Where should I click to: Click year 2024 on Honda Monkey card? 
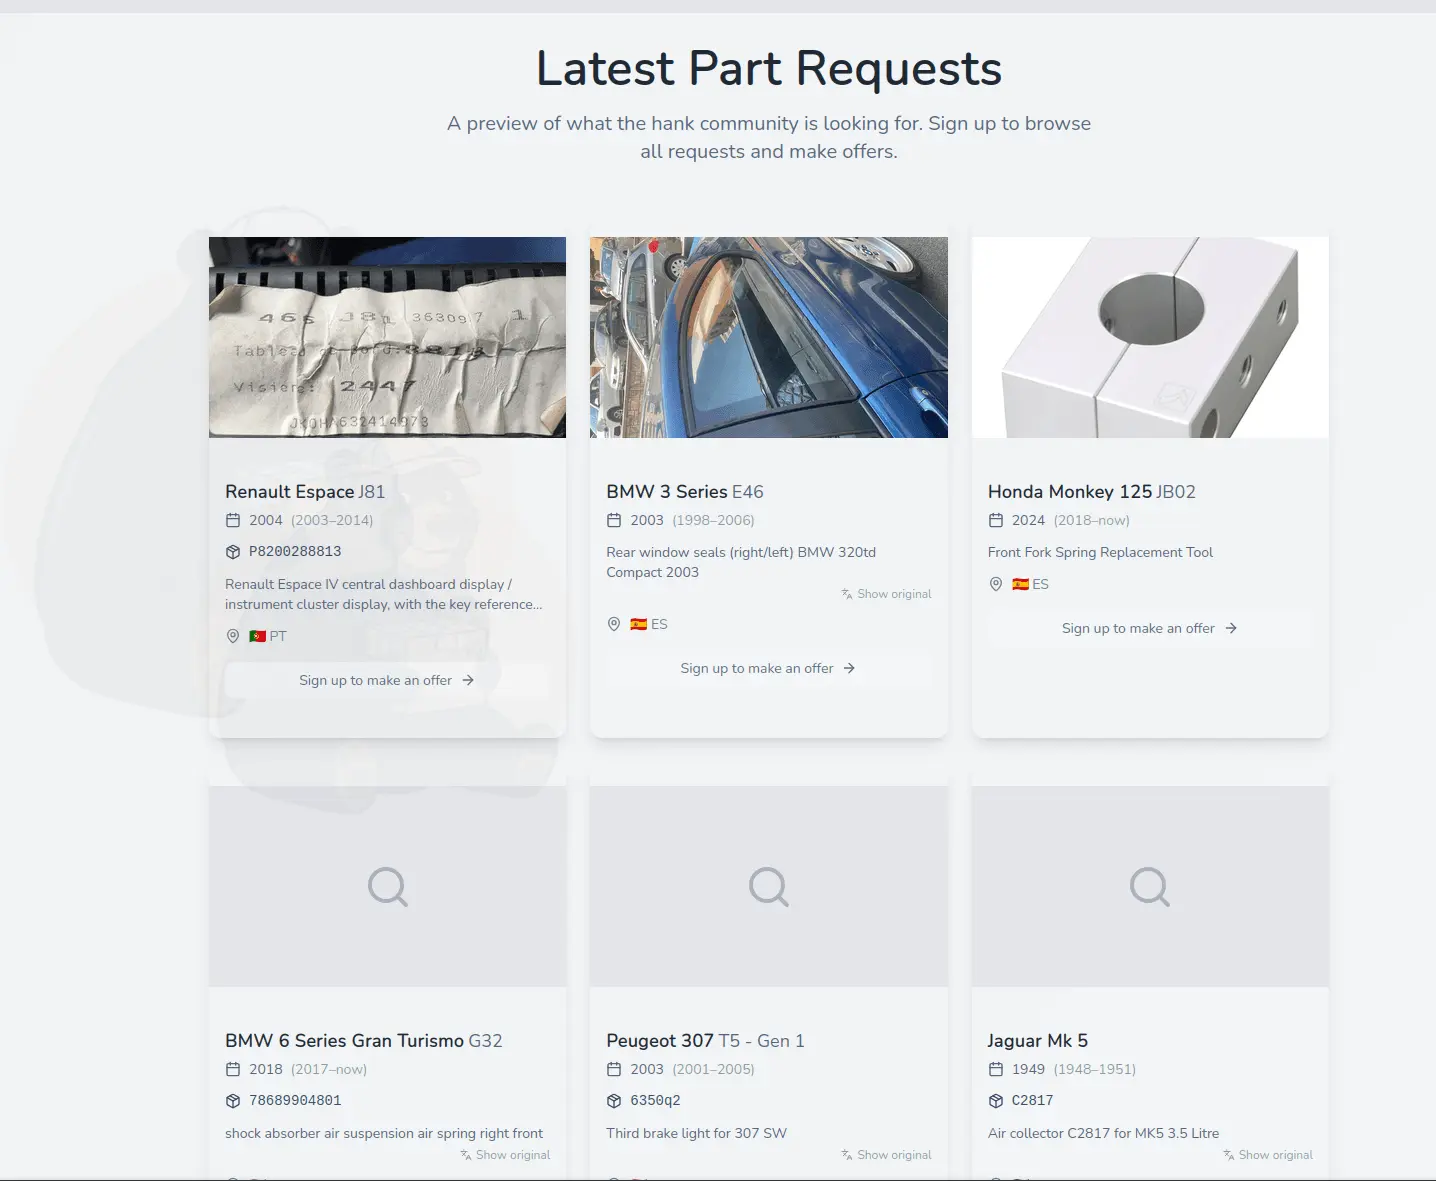pos(1028,520)
